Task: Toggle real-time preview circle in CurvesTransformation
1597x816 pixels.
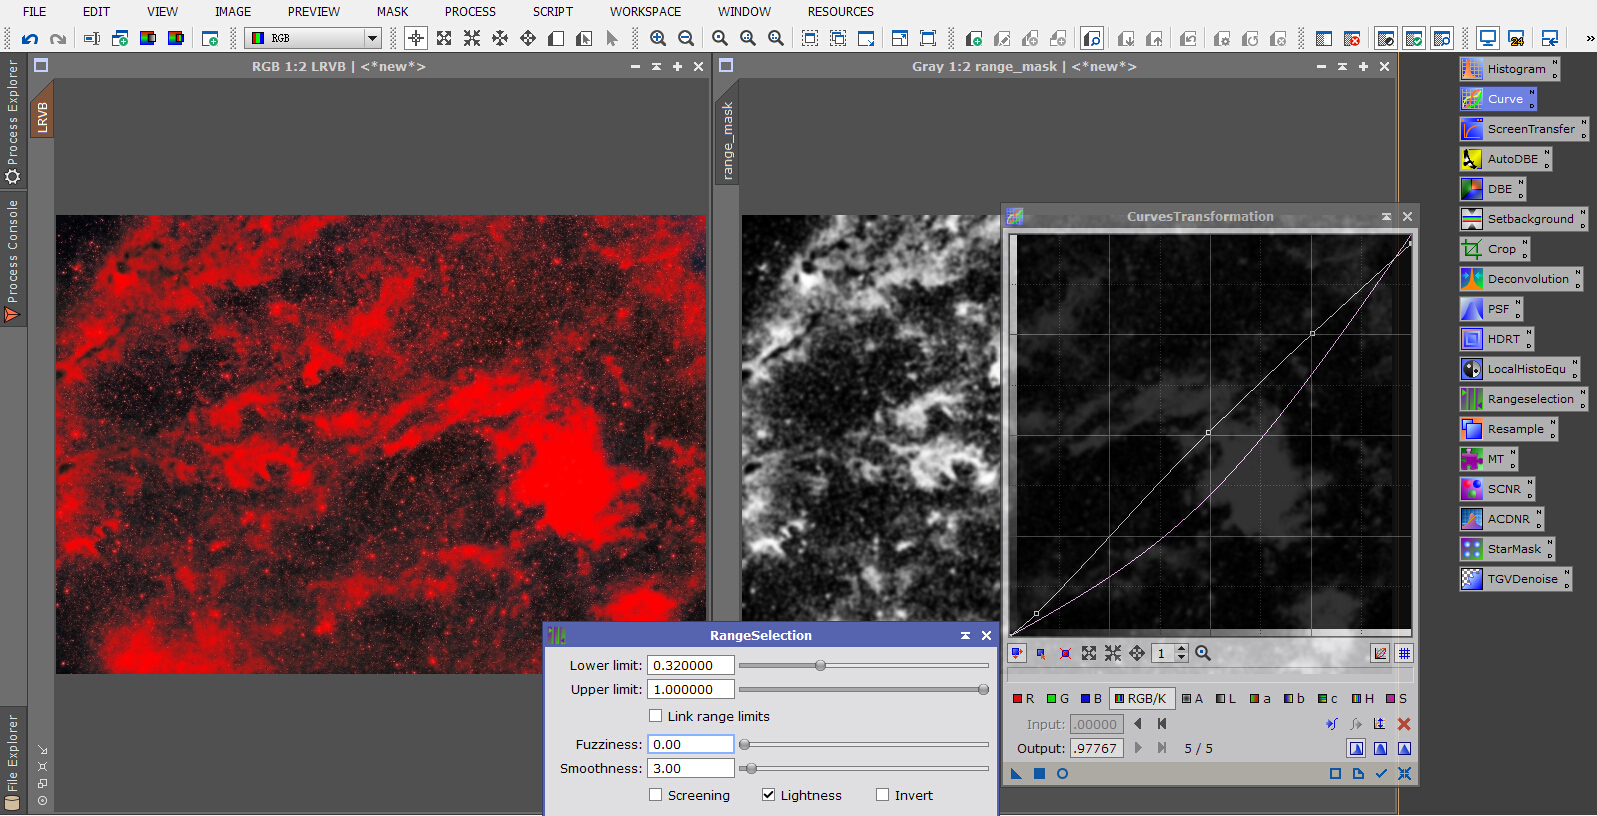Action: (x=1062, y=774)
